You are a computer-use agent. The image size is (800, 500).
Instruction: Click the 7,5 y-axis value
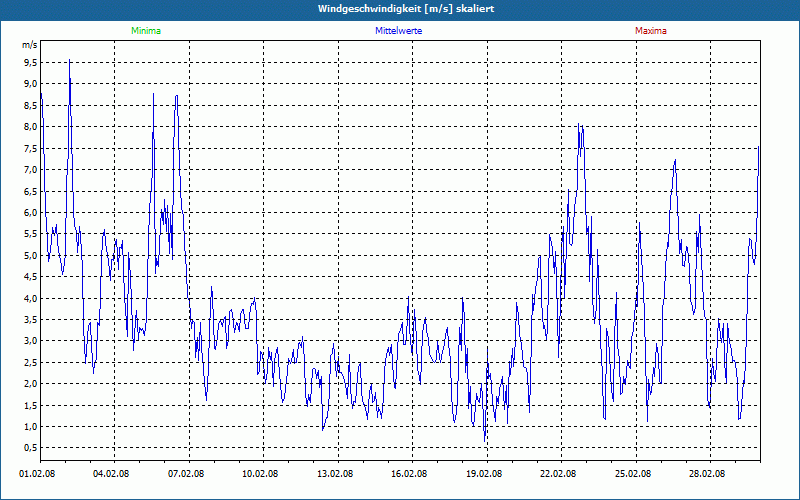31,148
